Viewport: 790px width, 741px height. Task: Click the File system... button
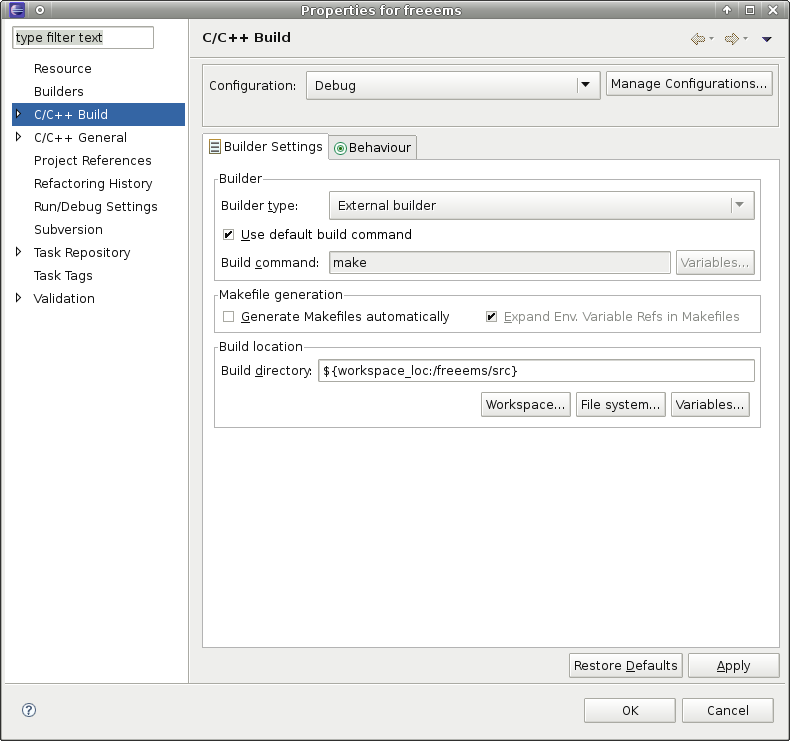click(x=620, y=405)
